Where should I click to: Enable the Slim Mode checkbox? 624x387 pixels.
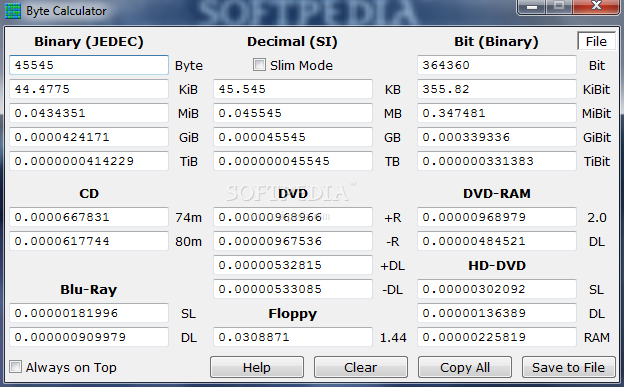coord(259,65)
